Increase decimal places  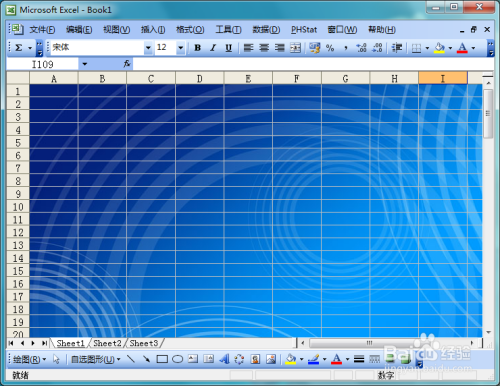[361, 48]
